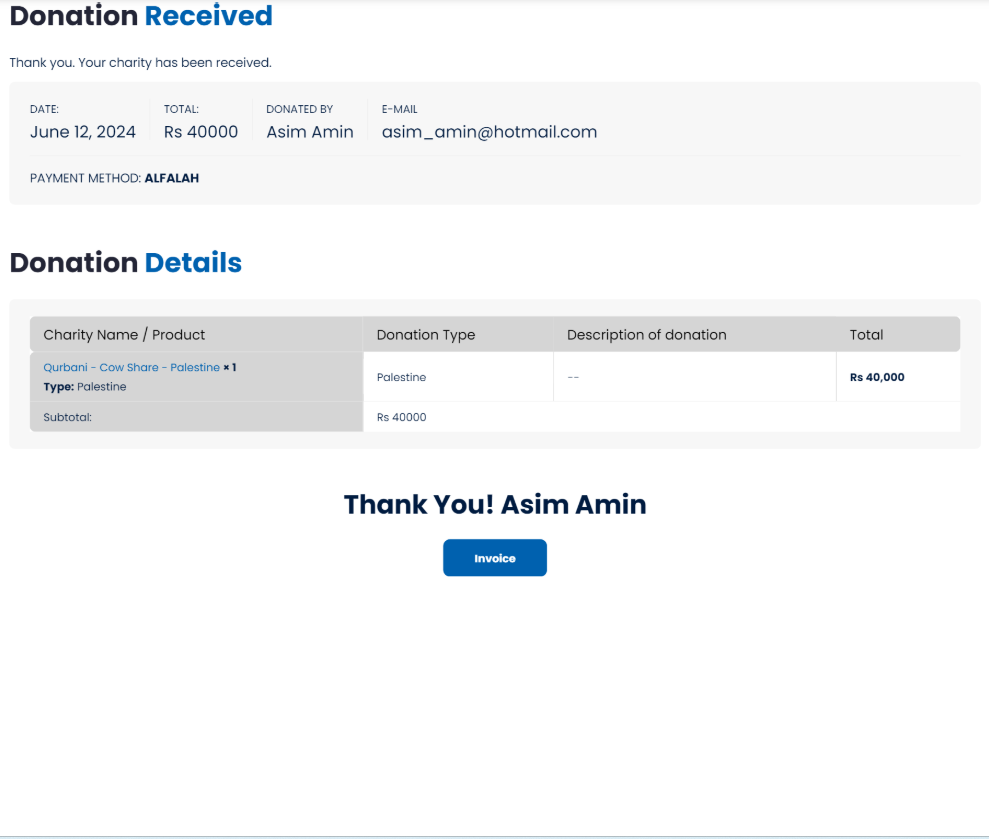The height and width of the screenshot is (839, 989).
Task: Open the Qurbani - Cow Share - Palestine link
Action: tap(131, 368)
